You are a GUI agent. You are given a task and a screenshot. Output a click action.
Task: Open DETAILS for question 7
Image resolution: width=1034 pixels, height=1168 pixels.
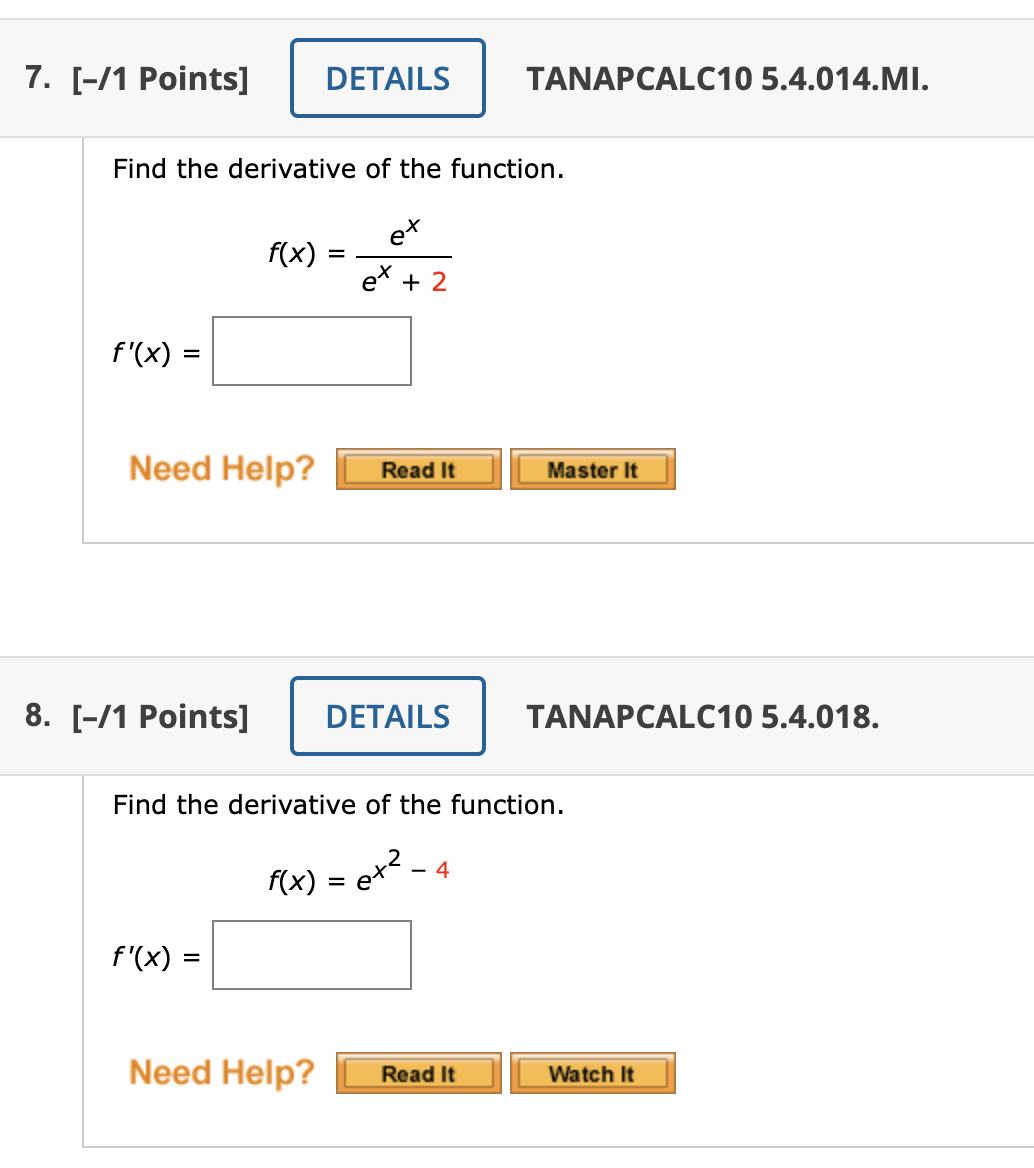tap(387, 78)
